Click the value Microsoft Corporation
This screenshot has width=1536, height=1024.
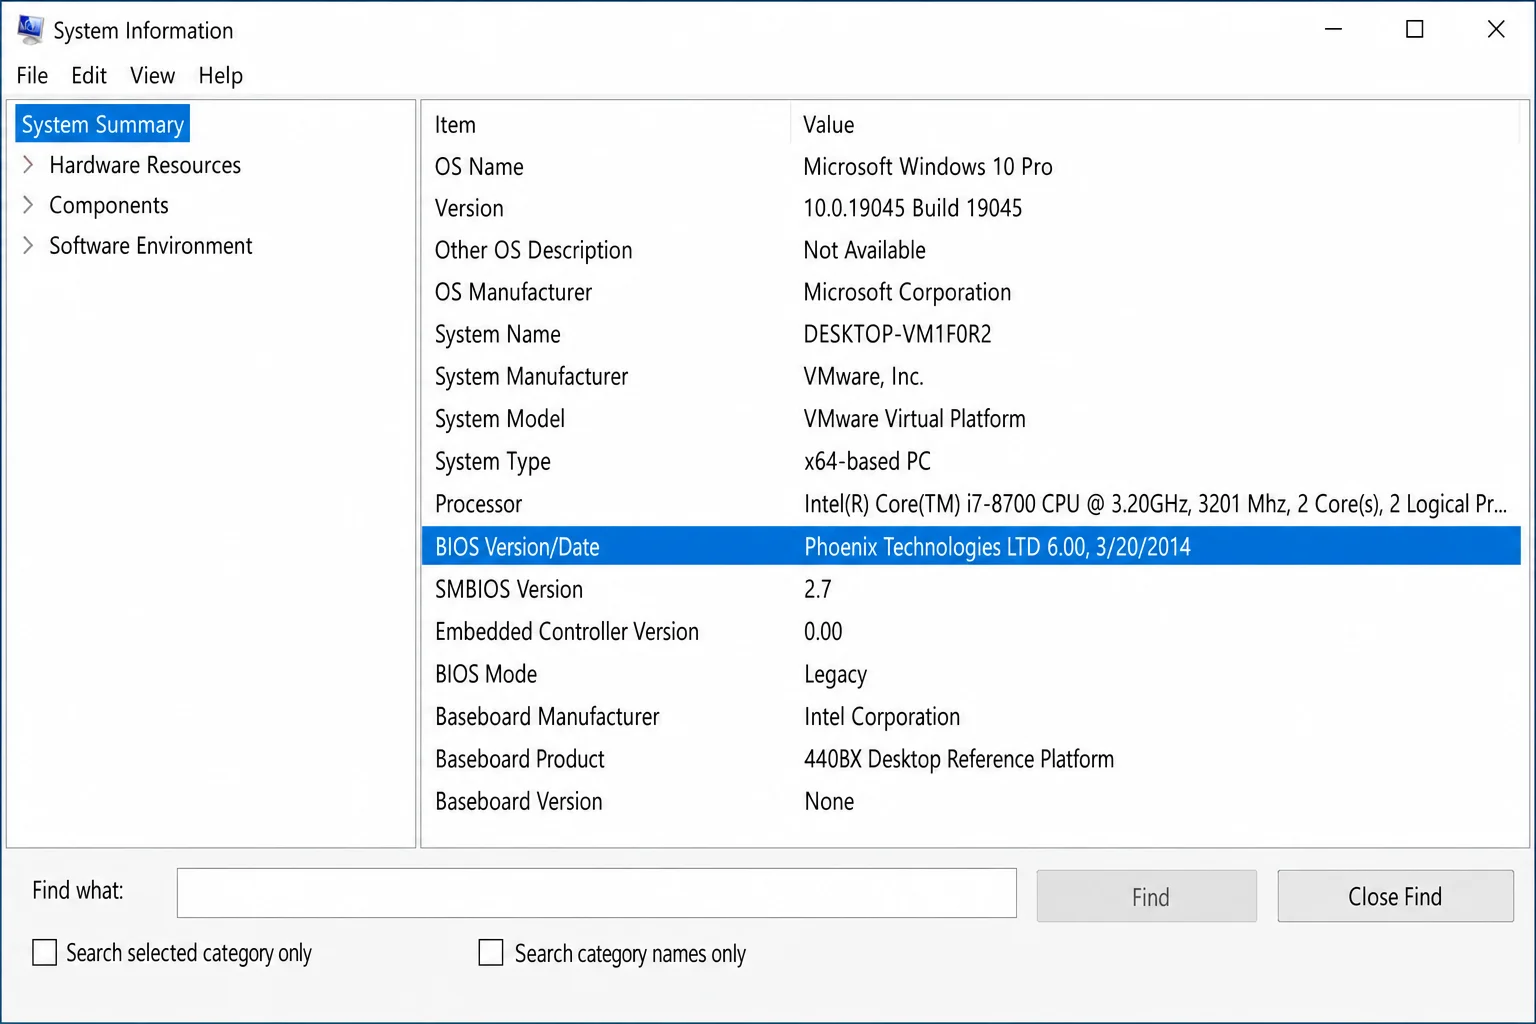coord(907,292)
